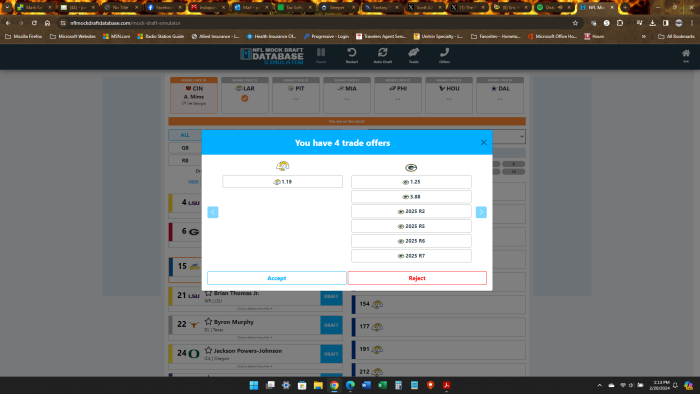The height and width of the screenshot is (394, 700).
Task: Filter players by ALL positions
Action: [185, 135]
